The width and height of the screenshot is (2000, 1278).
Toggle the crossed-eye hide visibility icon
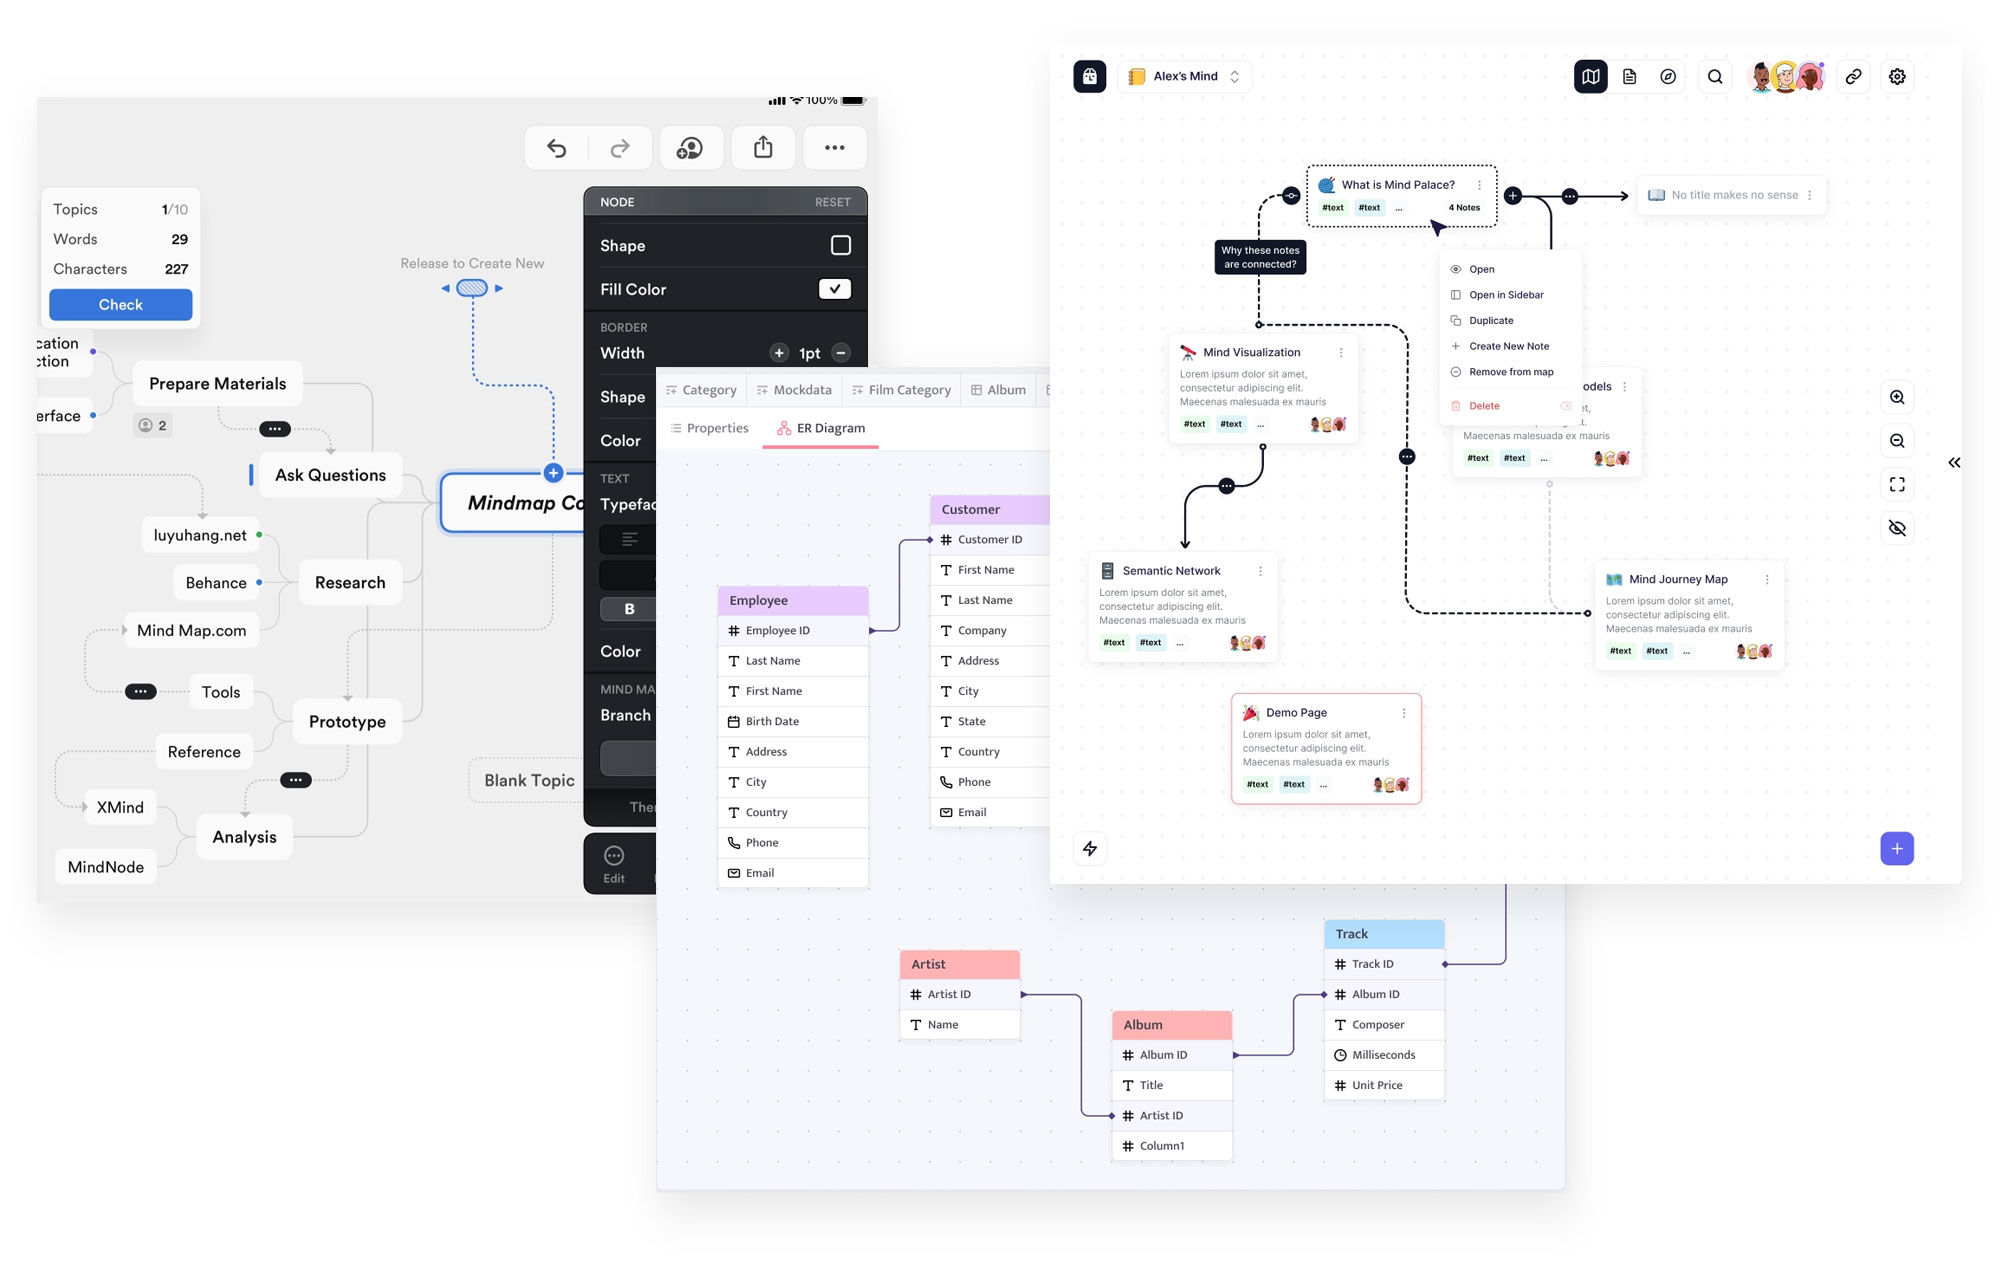click(1897, 528)
